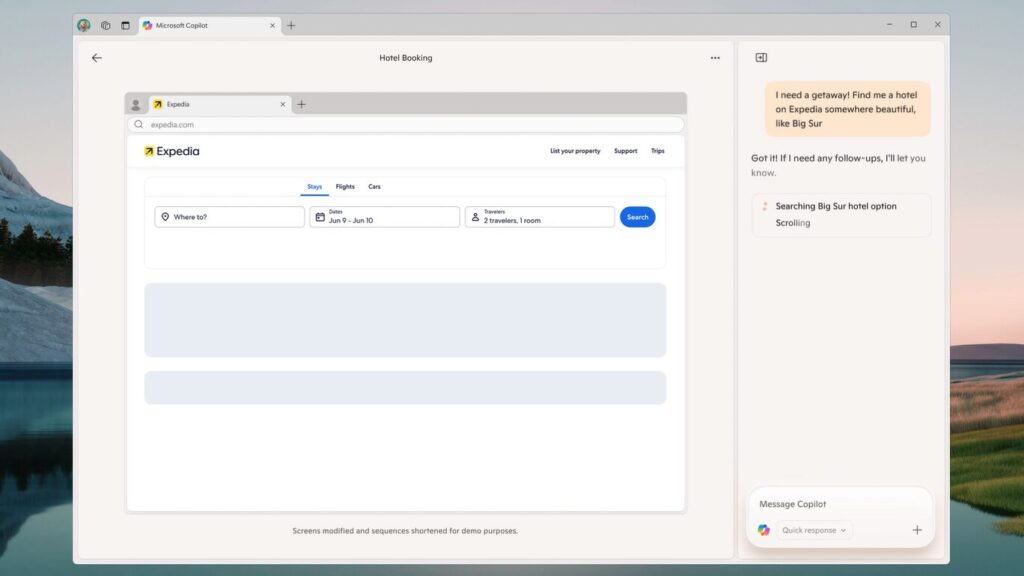The height and width of the screenshot is (576, 1024).
Task: Click the Scrolling status text
Action: click(x=793, y=223)
